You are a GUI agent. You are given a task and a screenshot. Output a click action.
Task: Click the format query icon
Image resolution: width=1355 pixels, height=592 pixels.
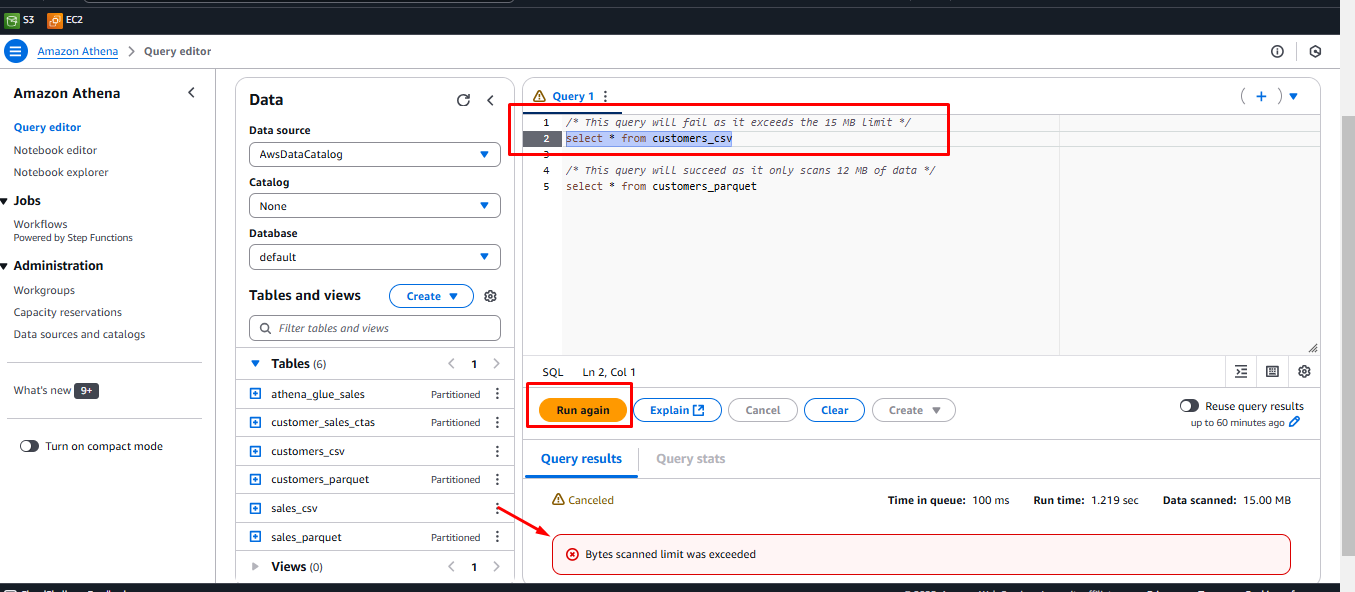click(1241, 371)
